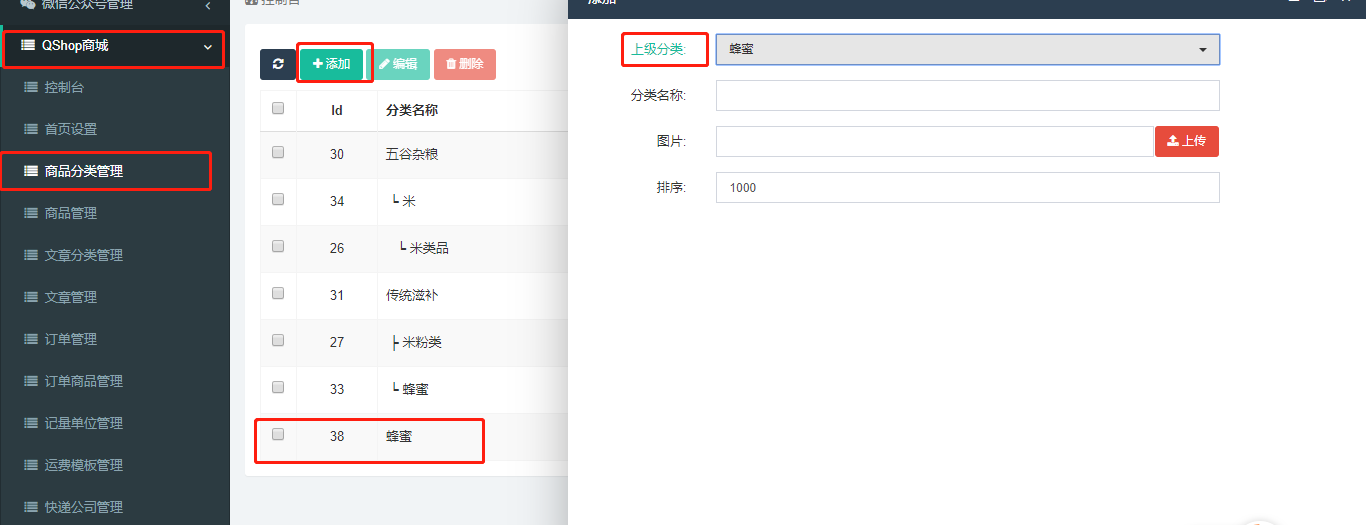
Task: Go to 记量单位管理 menu item
Action: click(84, 424)
